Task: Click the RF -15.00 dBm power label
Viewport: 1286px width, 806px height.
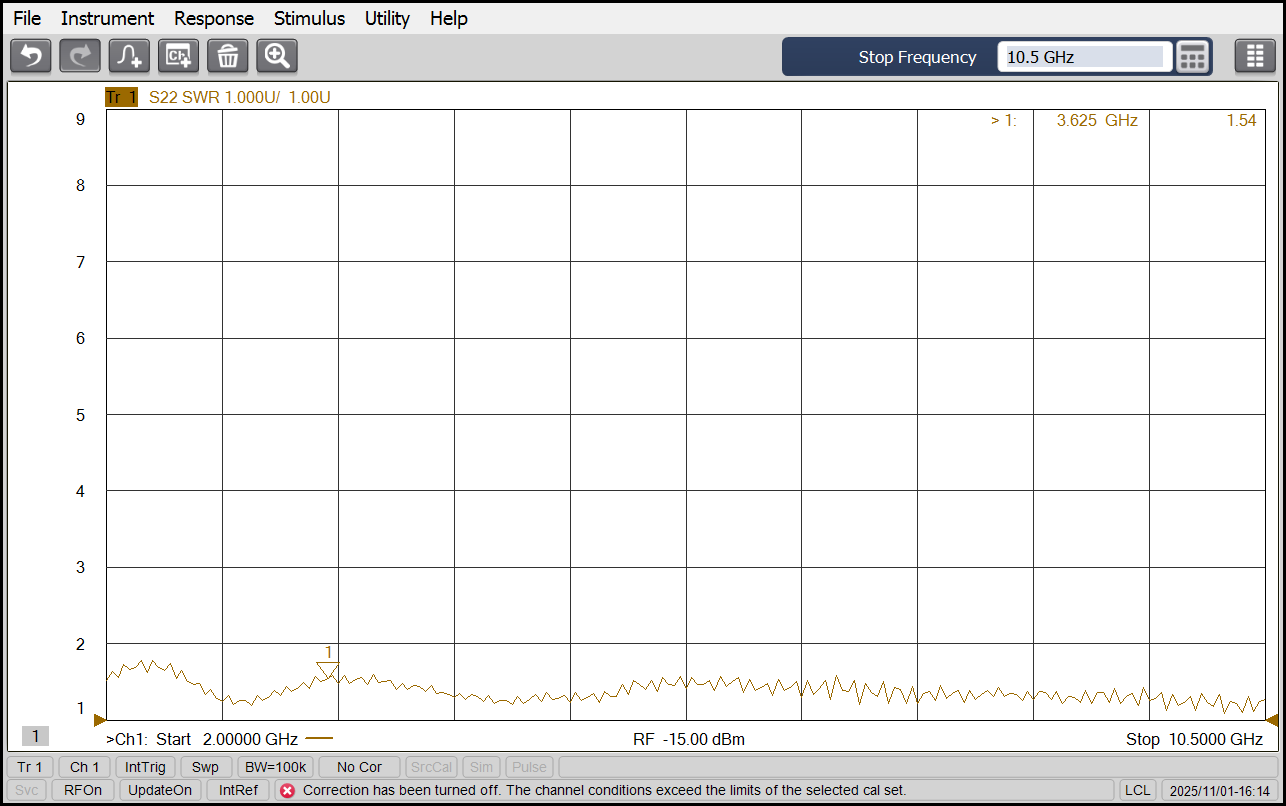Action: pyautogui.click(x=689, y=739)
